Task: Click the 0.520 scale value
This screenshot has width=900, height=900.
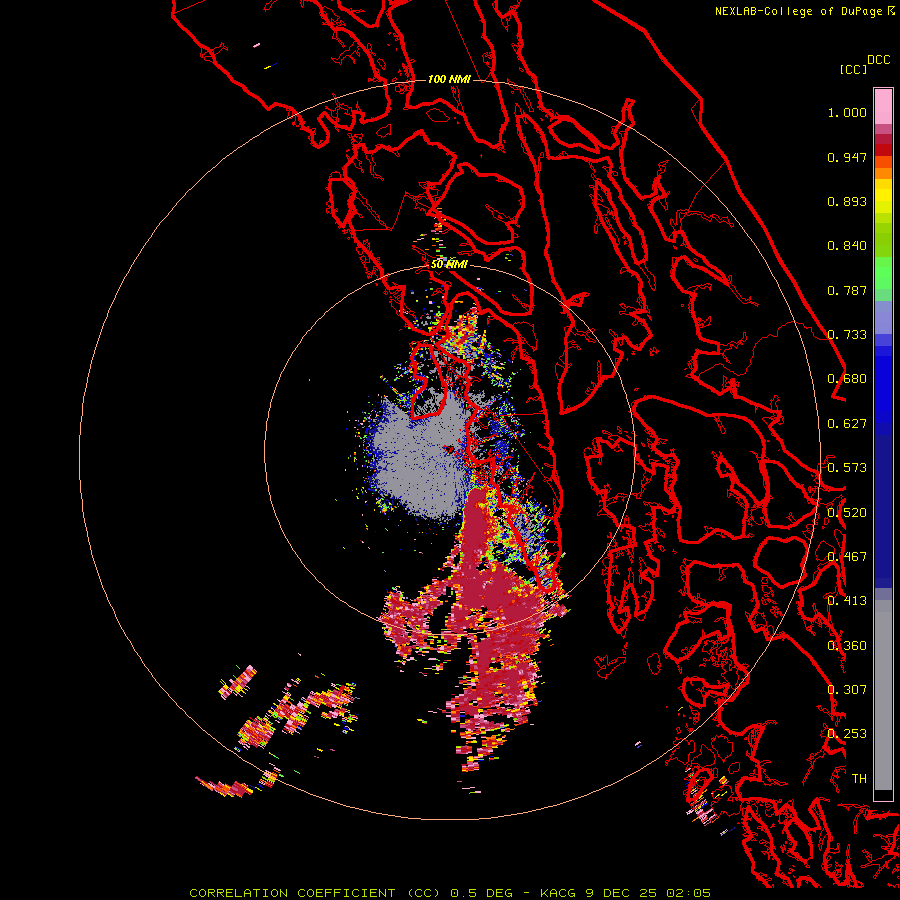Action: [x=847, y=513]
